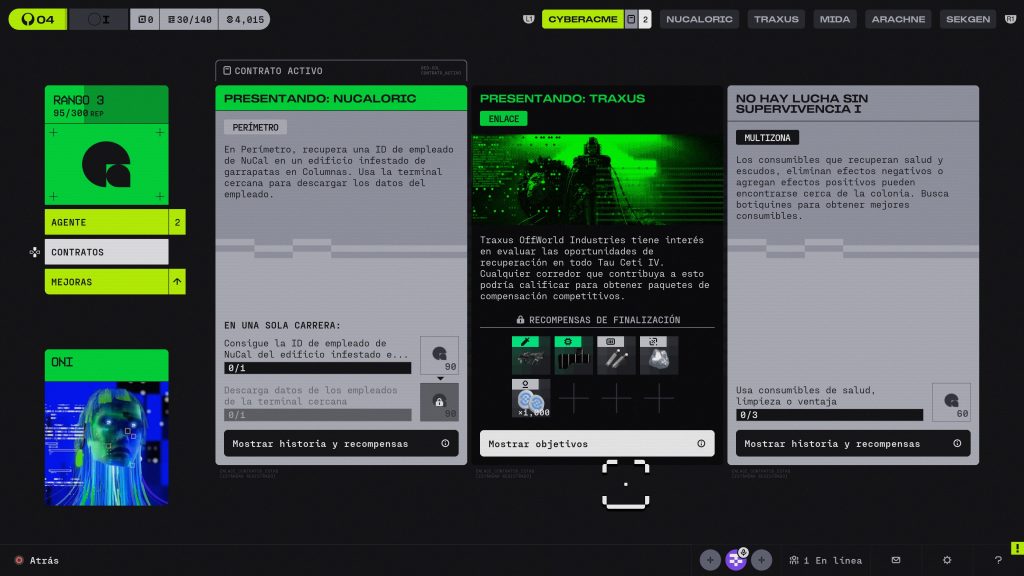This screenshot has width=1024, height=576.
Task: Expand Mostrar objetivos on Traxus contract
Action: point(597,443)
